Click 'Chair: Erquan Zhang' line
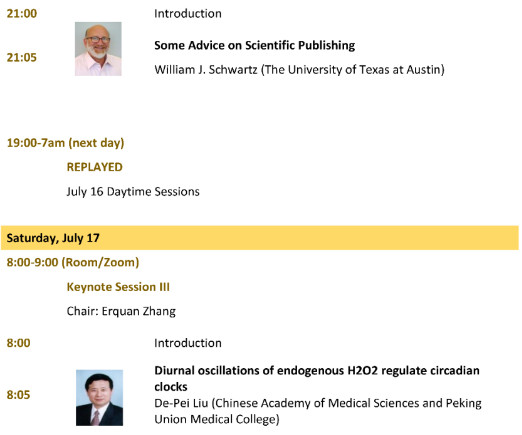 (121, 311)
